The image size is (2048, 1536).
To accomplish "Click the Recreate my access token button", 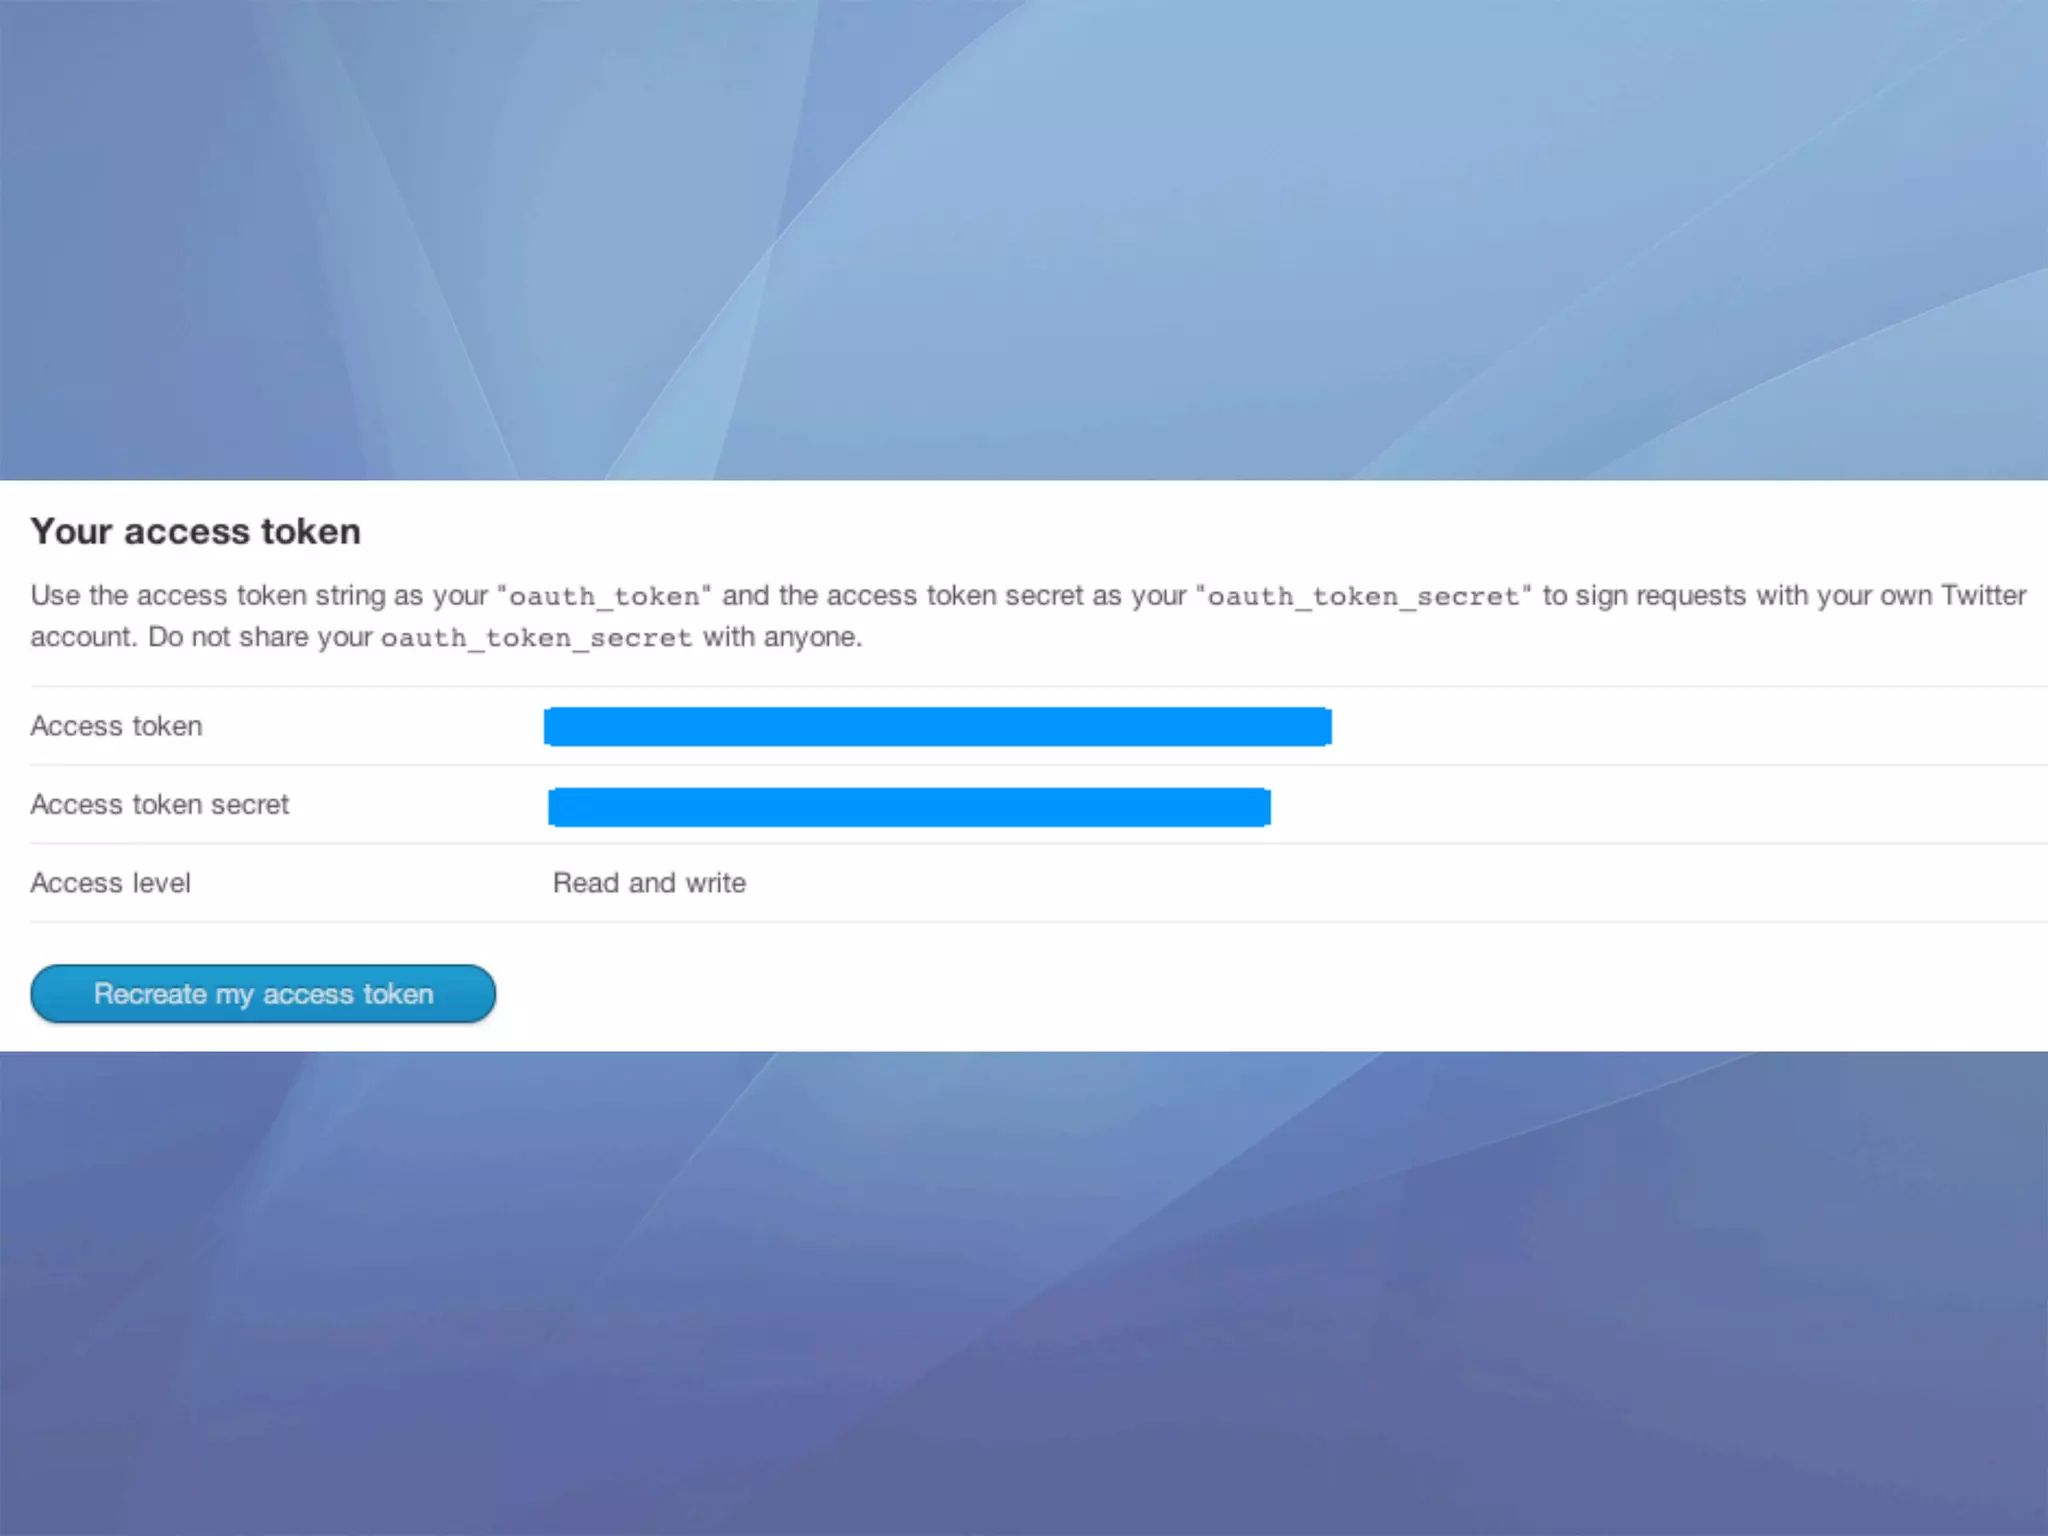I will (x=263, y=993).
